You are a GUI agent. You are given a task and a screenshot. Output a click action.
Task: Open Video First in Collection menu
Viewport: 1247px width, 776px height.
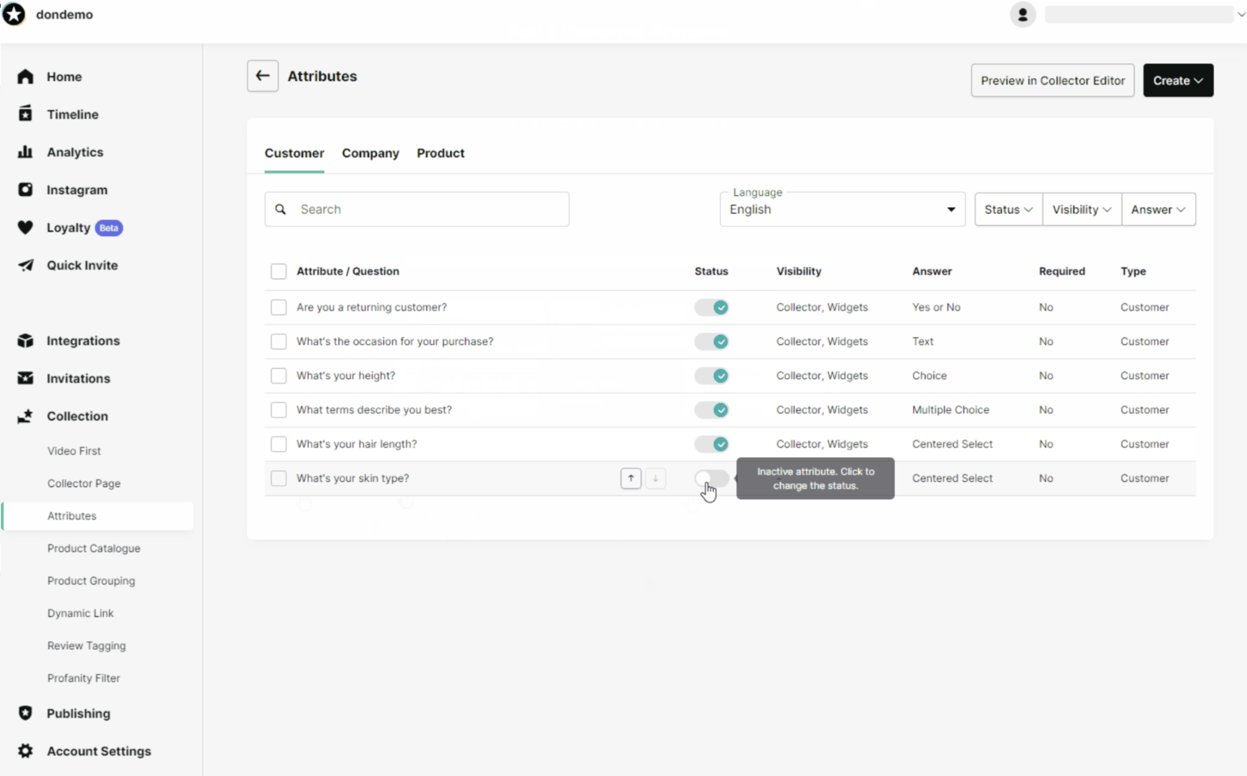[74, 451]
